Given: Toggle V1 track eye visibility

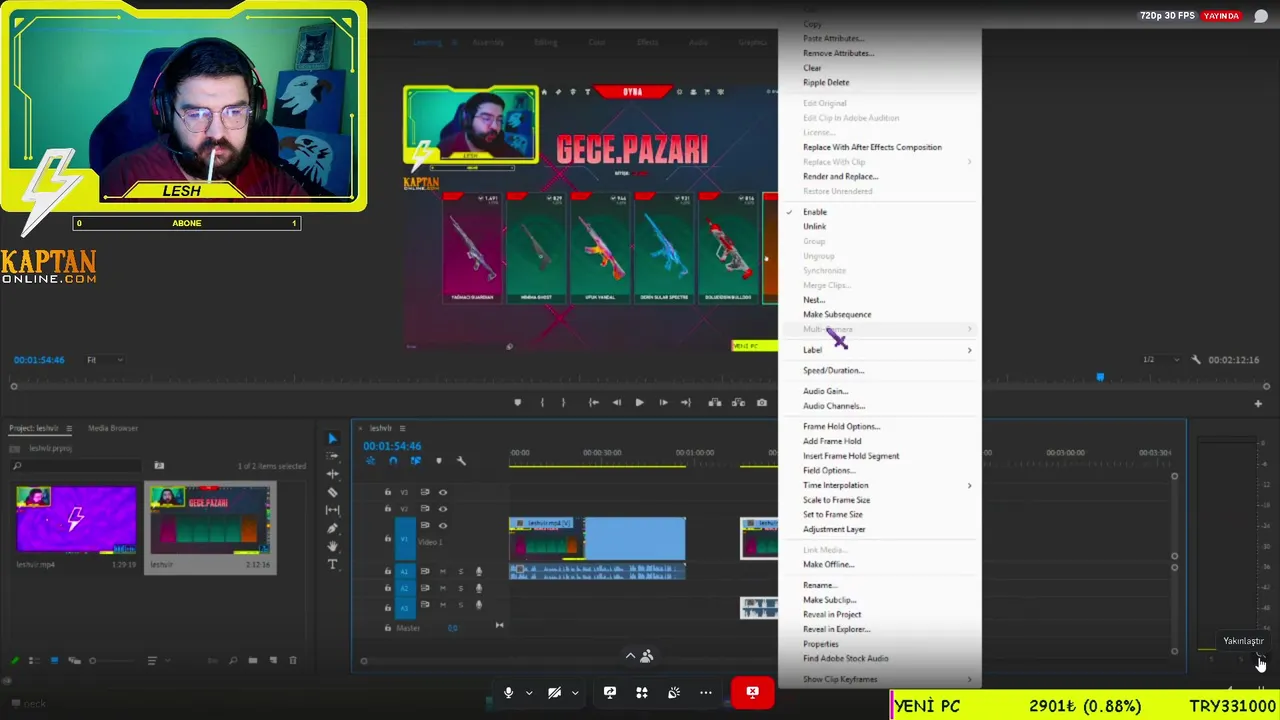Looking at the screenshot, I should (x=443, y=525).
